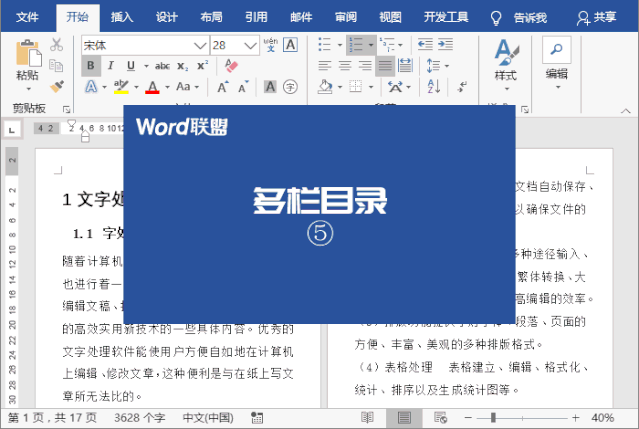Toggle subscript formatting
The width and height of the screenshot is (639, 429).
pos(182,66)
